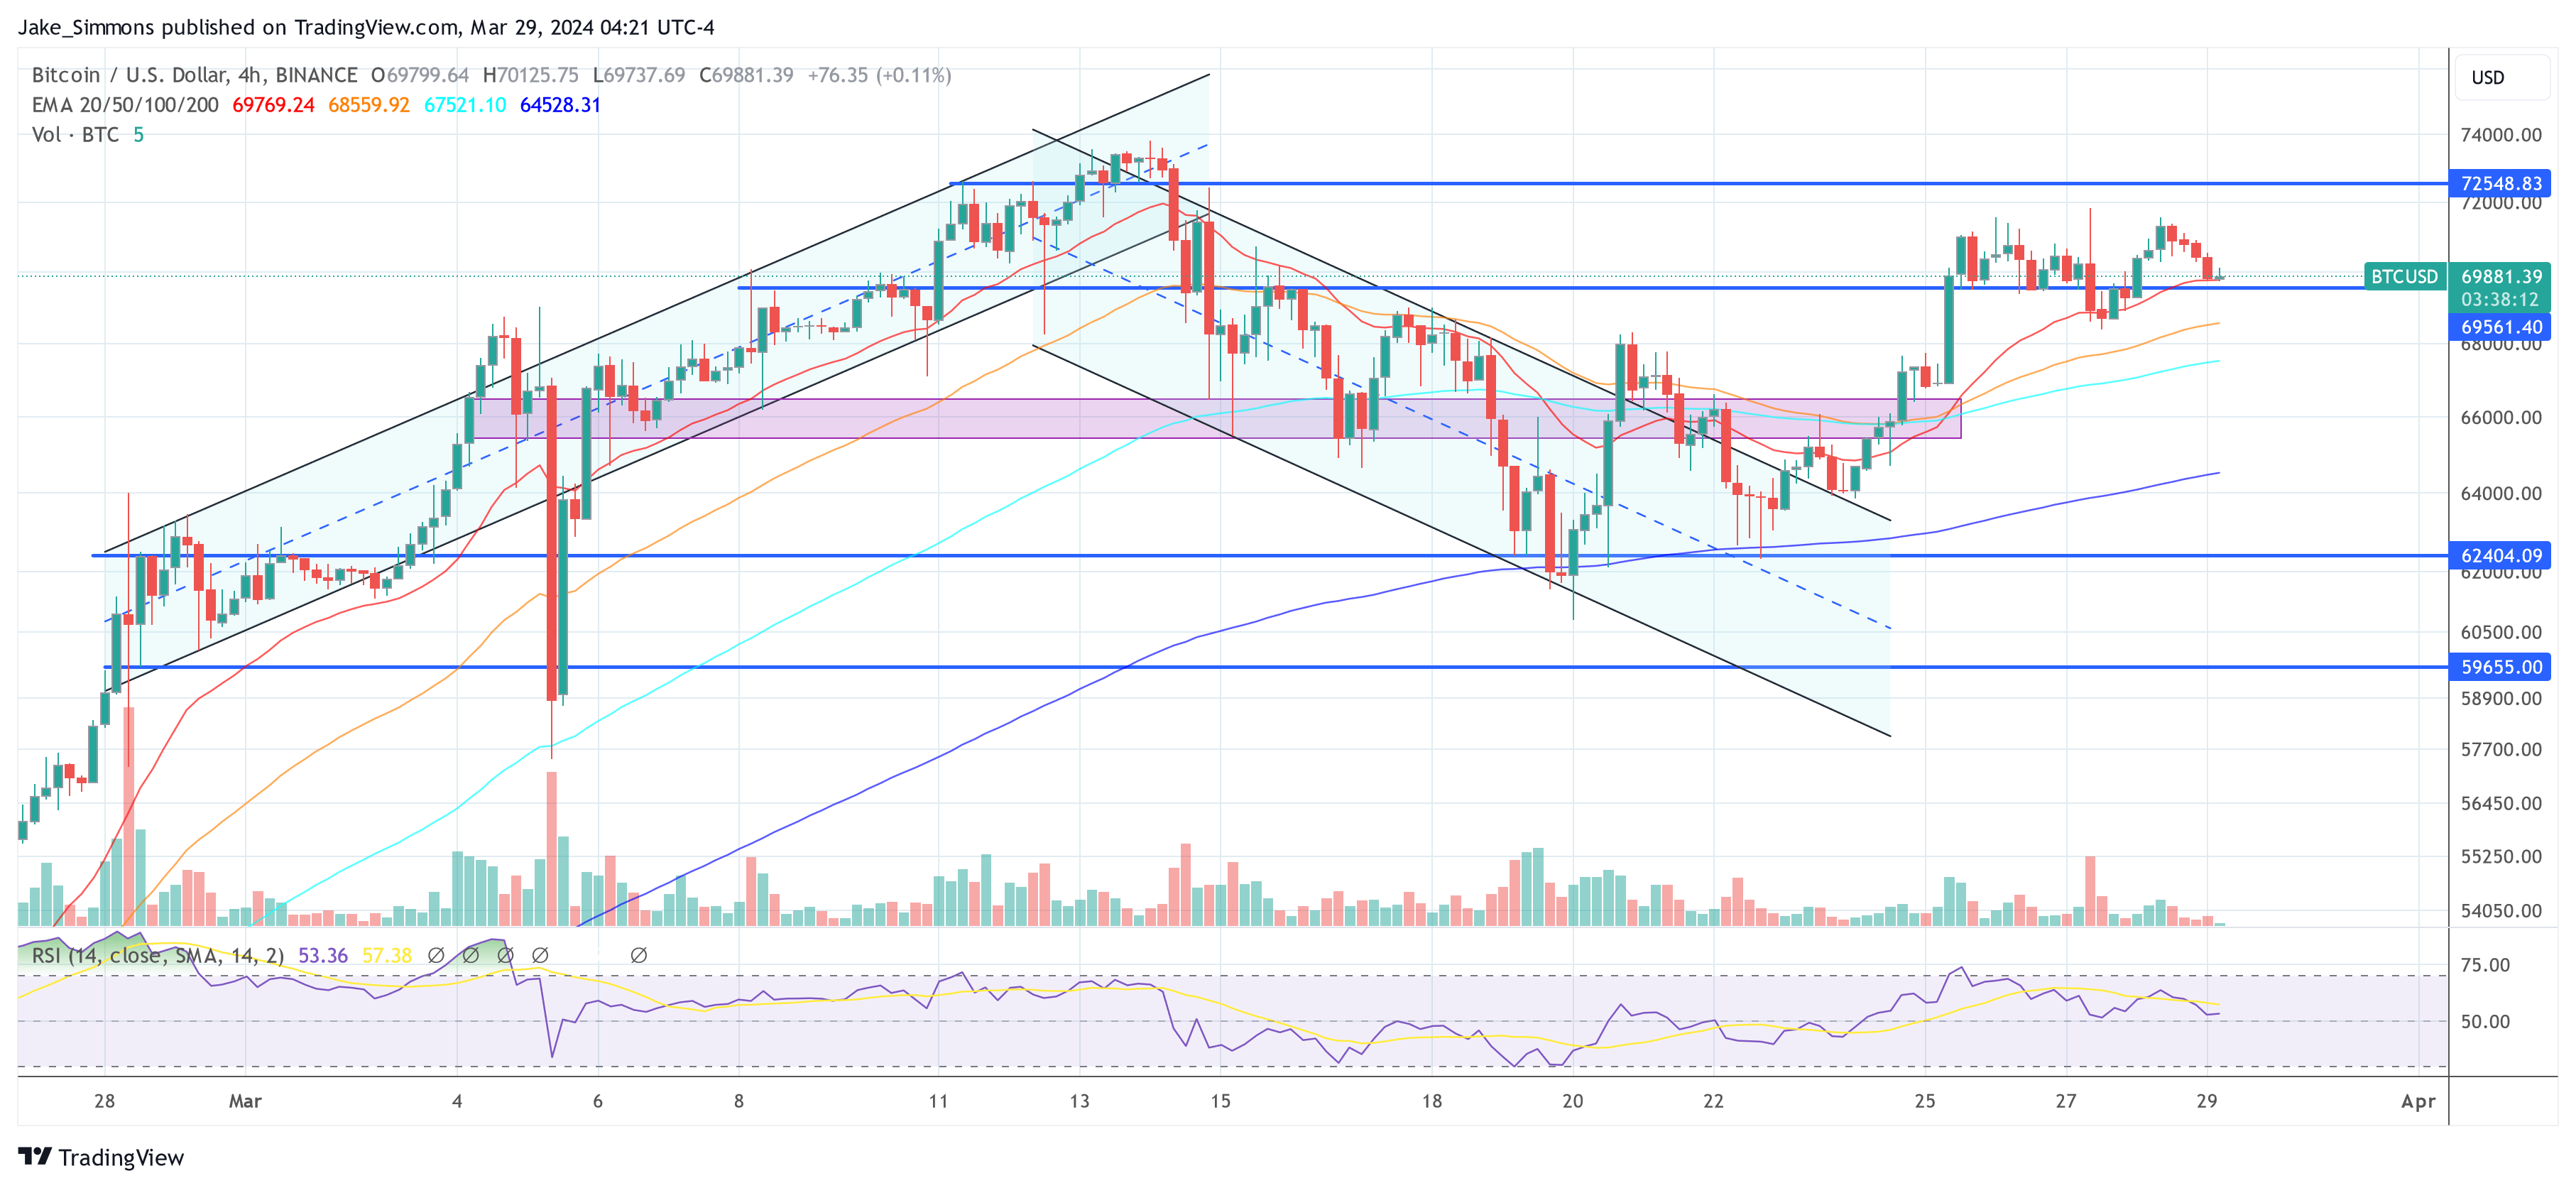
Task: Click the last ∅ symbol in RSI legend
Action: (639, 955)
